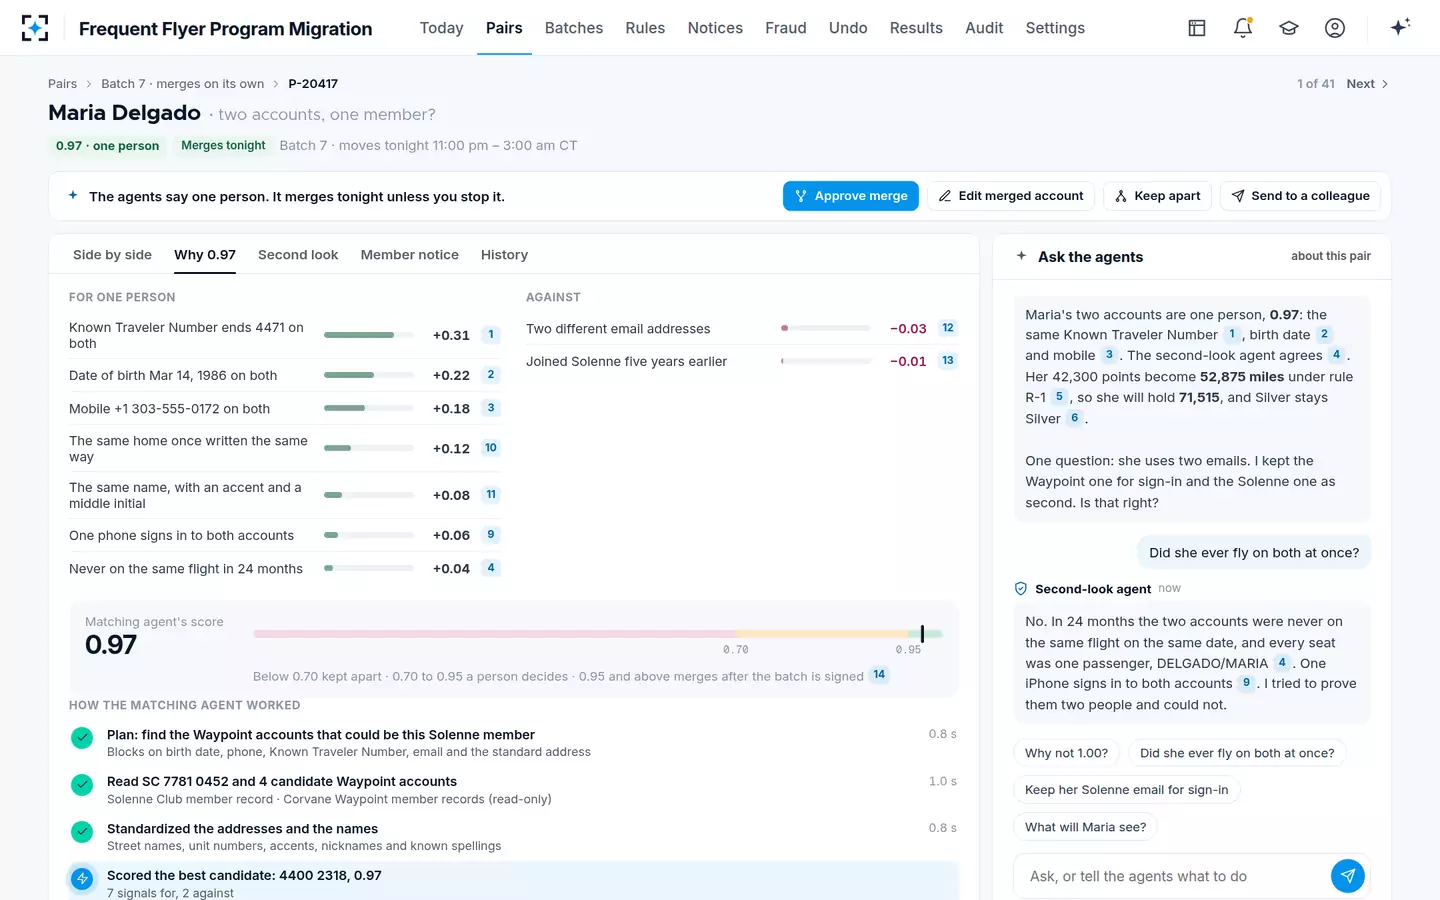This screenshot has height=900, width=1440.
Task: Open citation 13 on Joined Solenne row
Action: 948,361
